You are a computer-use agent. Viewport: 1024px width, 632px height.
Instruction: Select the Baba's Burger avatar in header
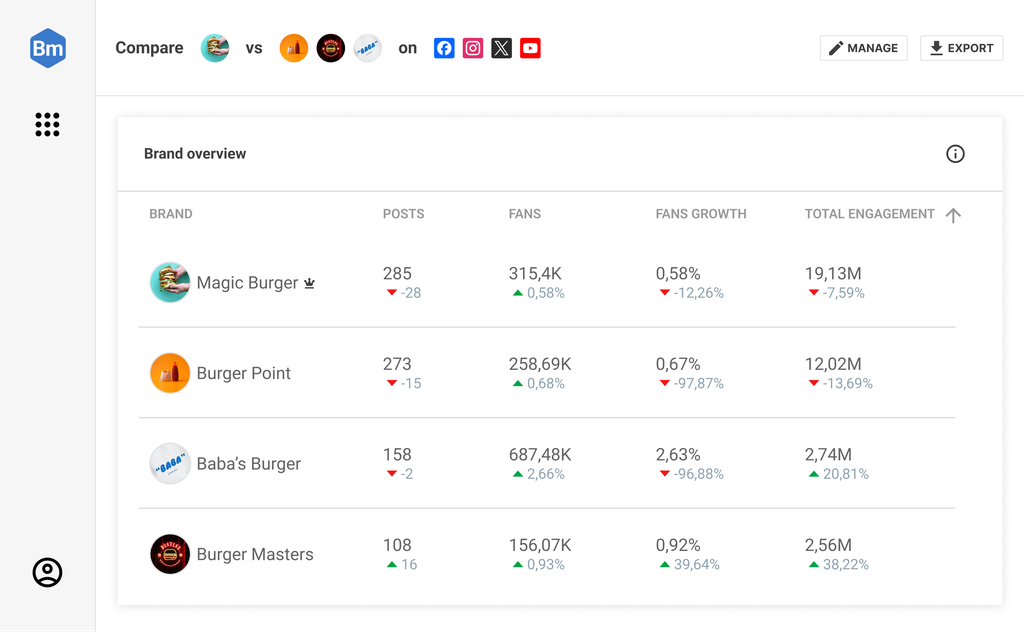pyautogui.click(x=368, y=48)
